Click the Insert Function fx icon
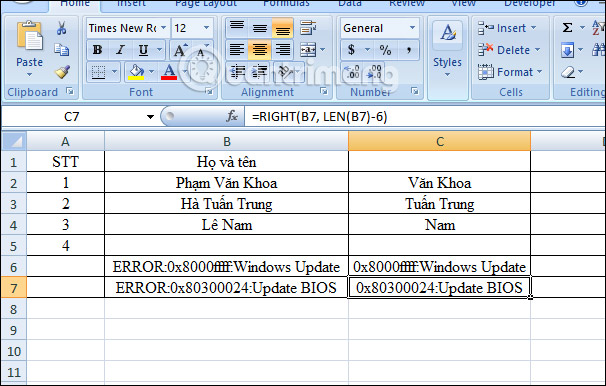 pos(232,116)
